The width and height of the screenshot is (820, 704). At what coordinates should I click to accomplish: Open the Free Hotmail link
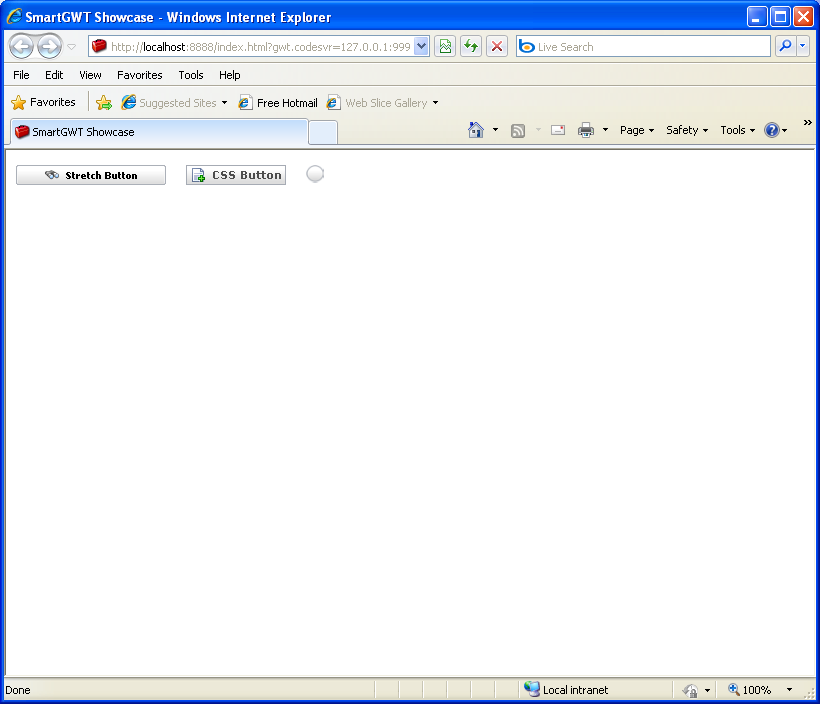pos(278,103)
